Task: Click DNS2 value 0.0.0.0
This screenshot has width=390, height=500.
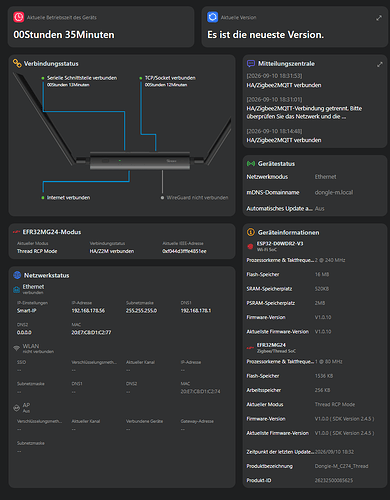Action: pyautogui.click(x=24, y=332)
